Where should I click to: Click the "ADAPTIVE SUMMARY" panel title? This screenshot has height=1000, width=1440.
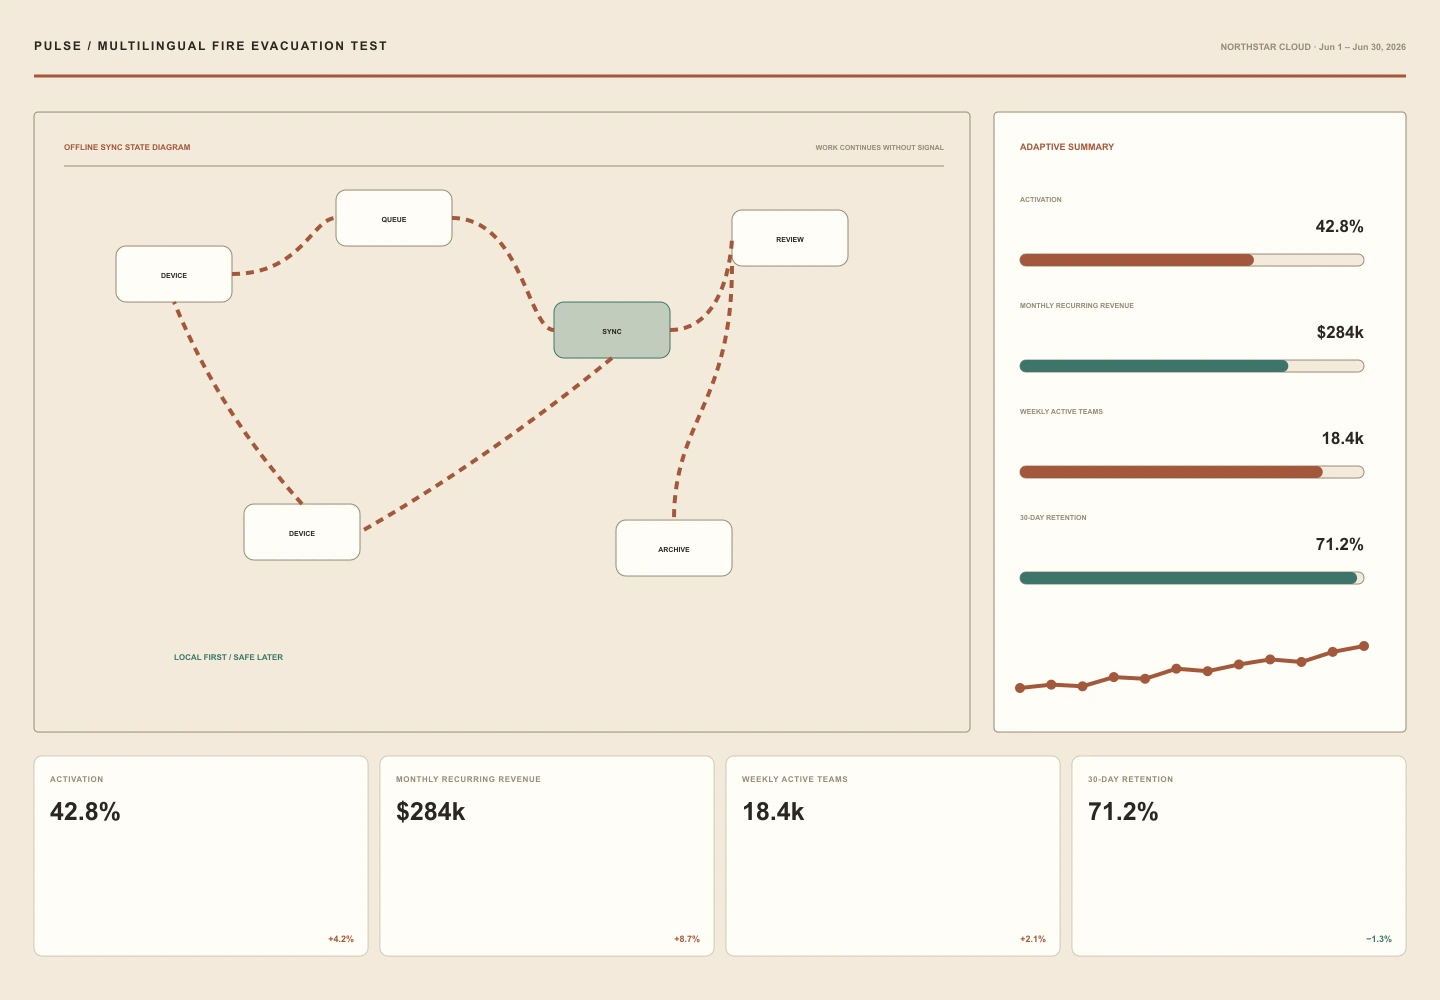[x=1067, y=147]
